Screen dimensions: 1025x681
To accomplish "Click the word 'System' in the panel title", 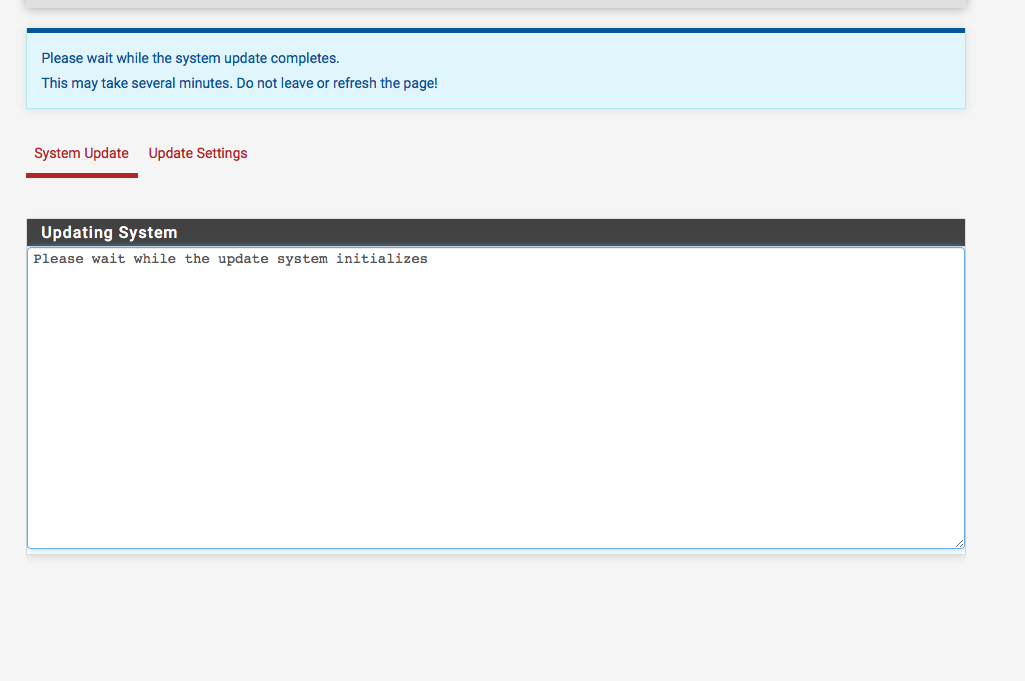I will (x=148, y=233).
